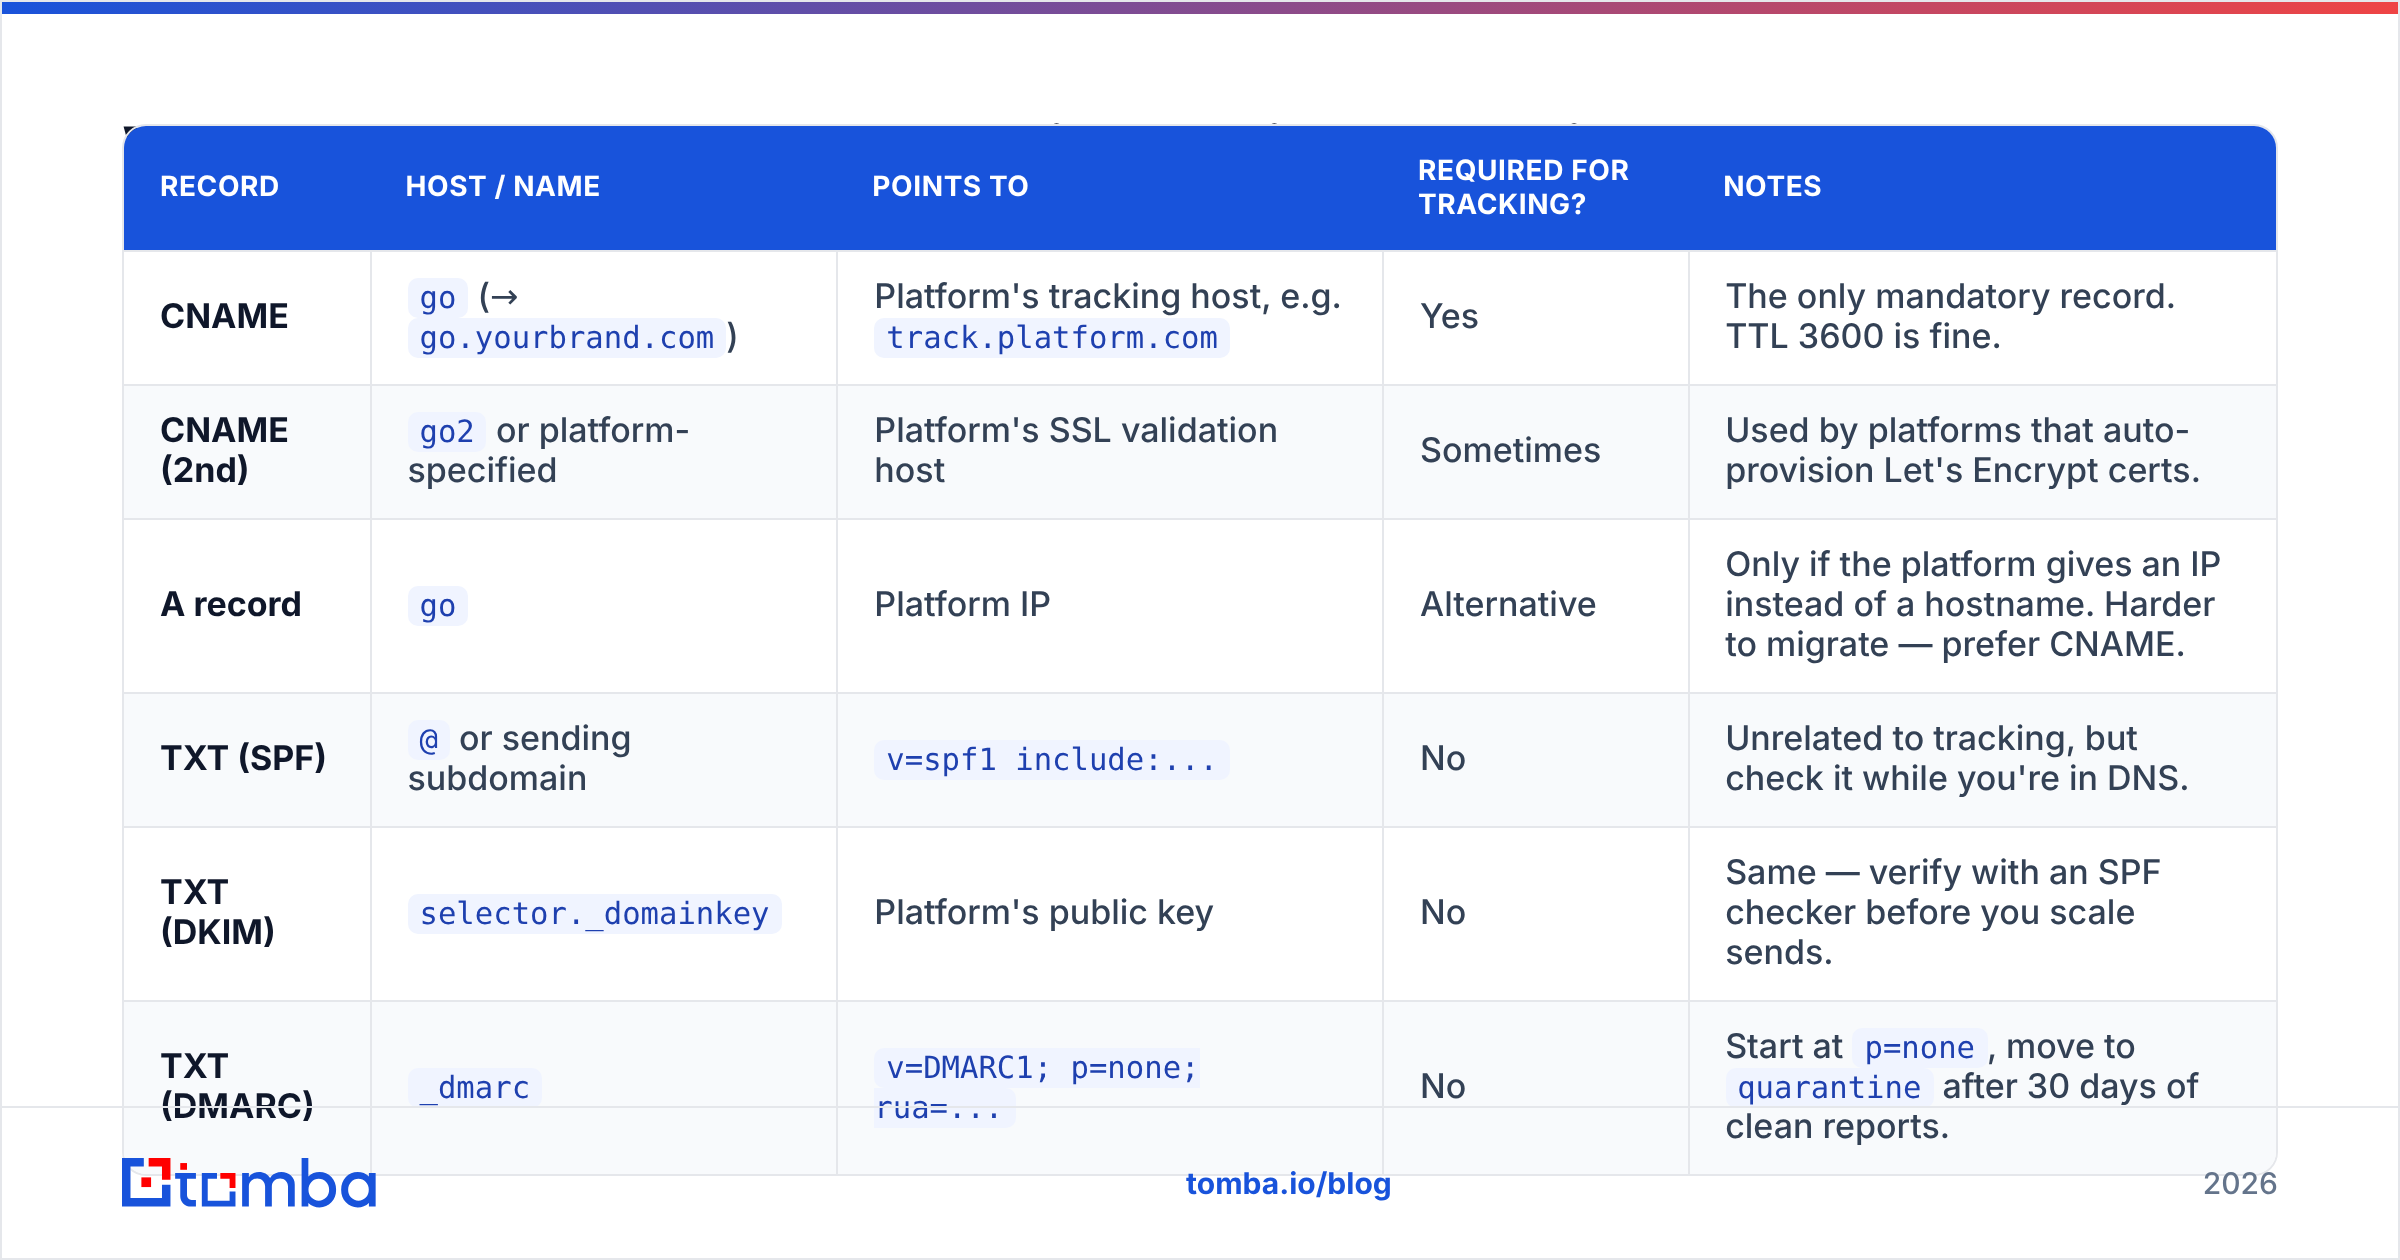
Task: Click the note 'Same — verify with an SPF checker'
Action: click(1943, 912)
